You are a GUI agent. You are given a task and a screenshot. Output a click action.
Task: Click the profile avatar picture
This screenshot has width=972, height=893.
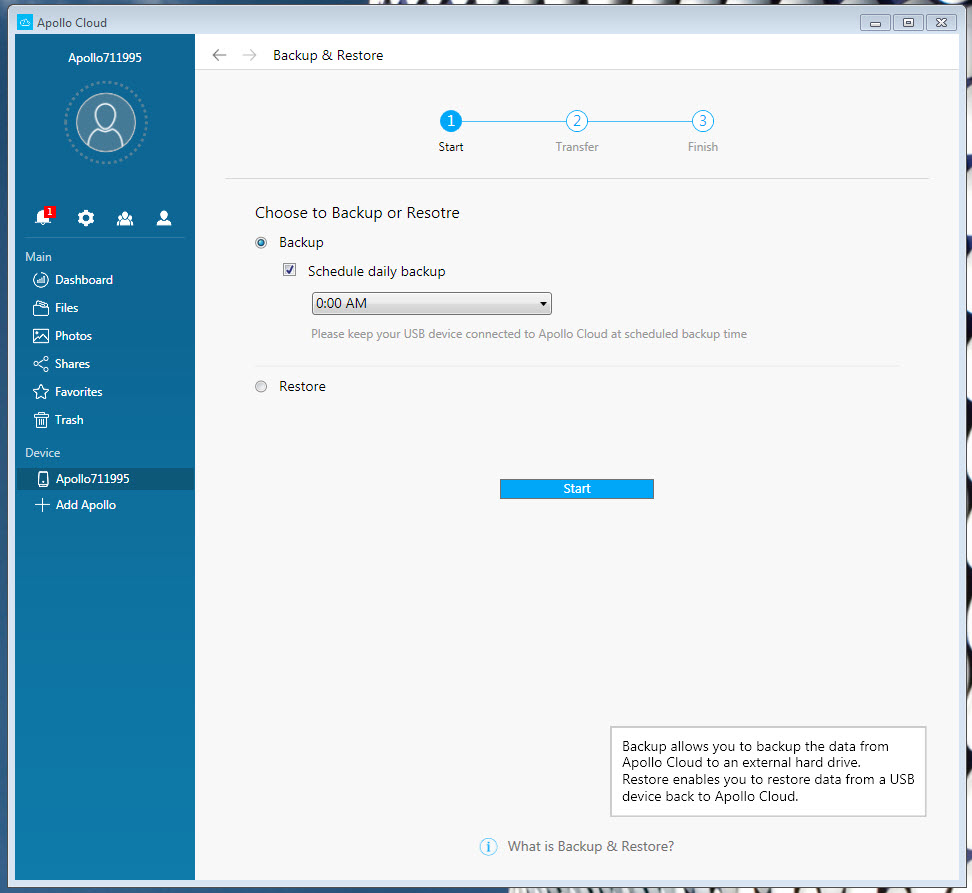point(106,122)
